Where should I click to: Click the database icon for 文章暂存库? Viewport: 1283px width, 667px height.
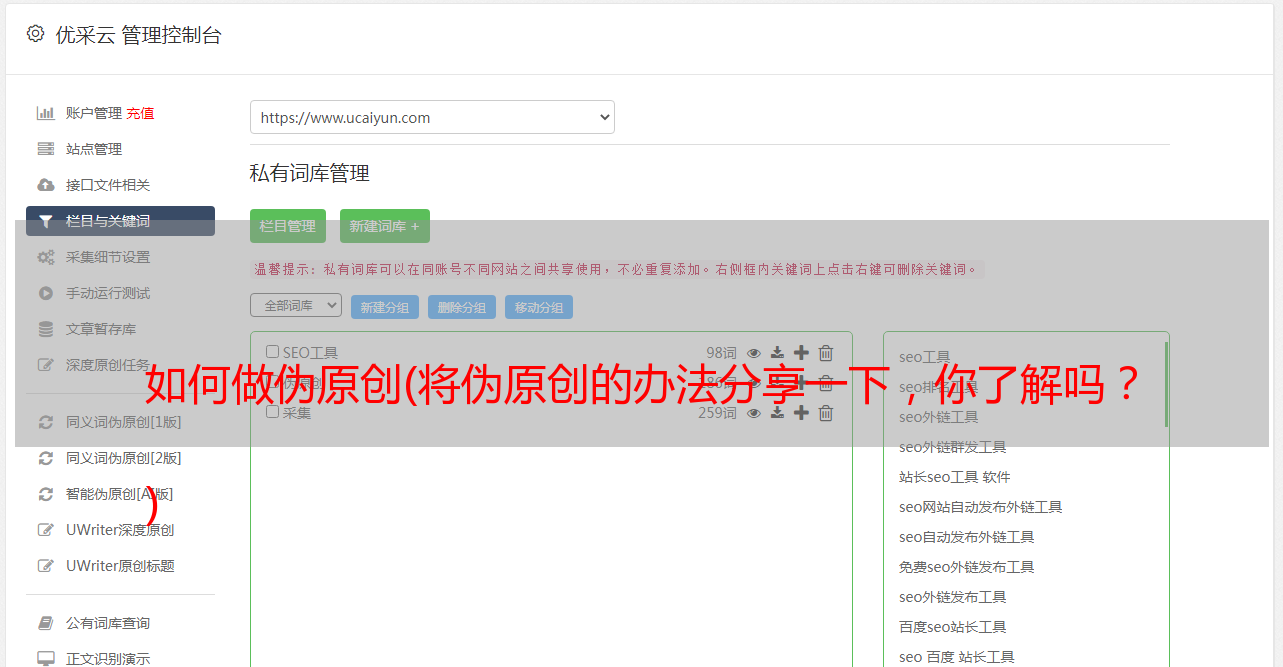coord(45,329)
